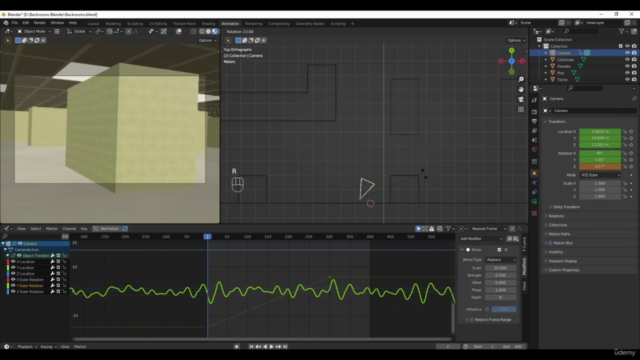
Task: Click the timeline Keying button
Action: (x=48, y=347)
